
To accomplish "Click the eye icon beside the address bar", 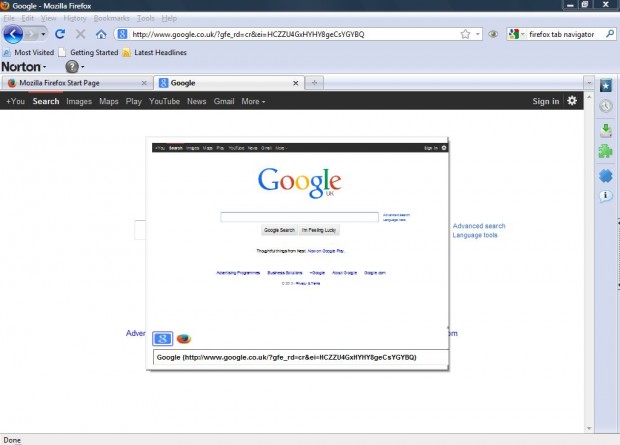I will [493, 34].
